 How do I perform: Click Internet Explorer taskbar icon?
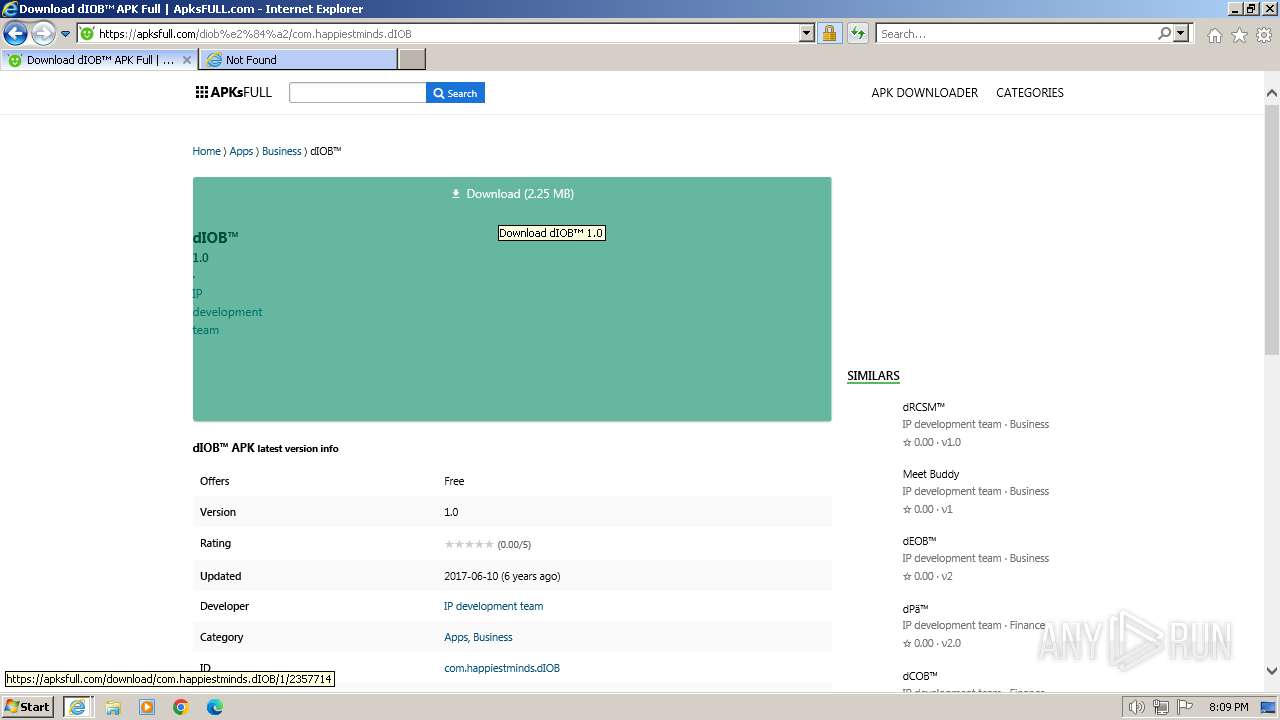(x=77, y=707)
